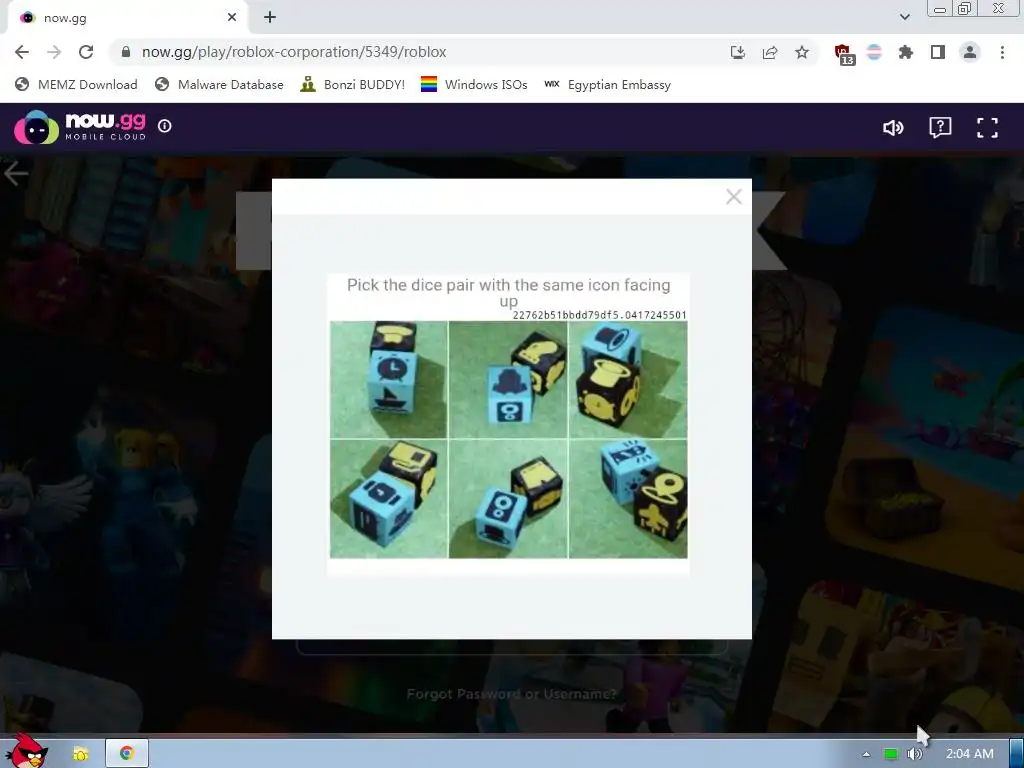
Task: Open the Malware Database bookmark
Action: click(219, 84)
